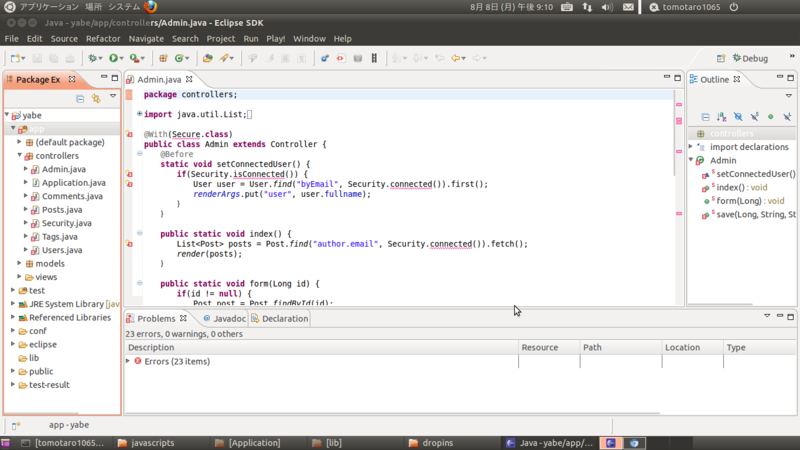800x450 pixels.
Task: Click the red circle-in-page toolbar icon
Action: pyautogui.click(x=340, y=58)
